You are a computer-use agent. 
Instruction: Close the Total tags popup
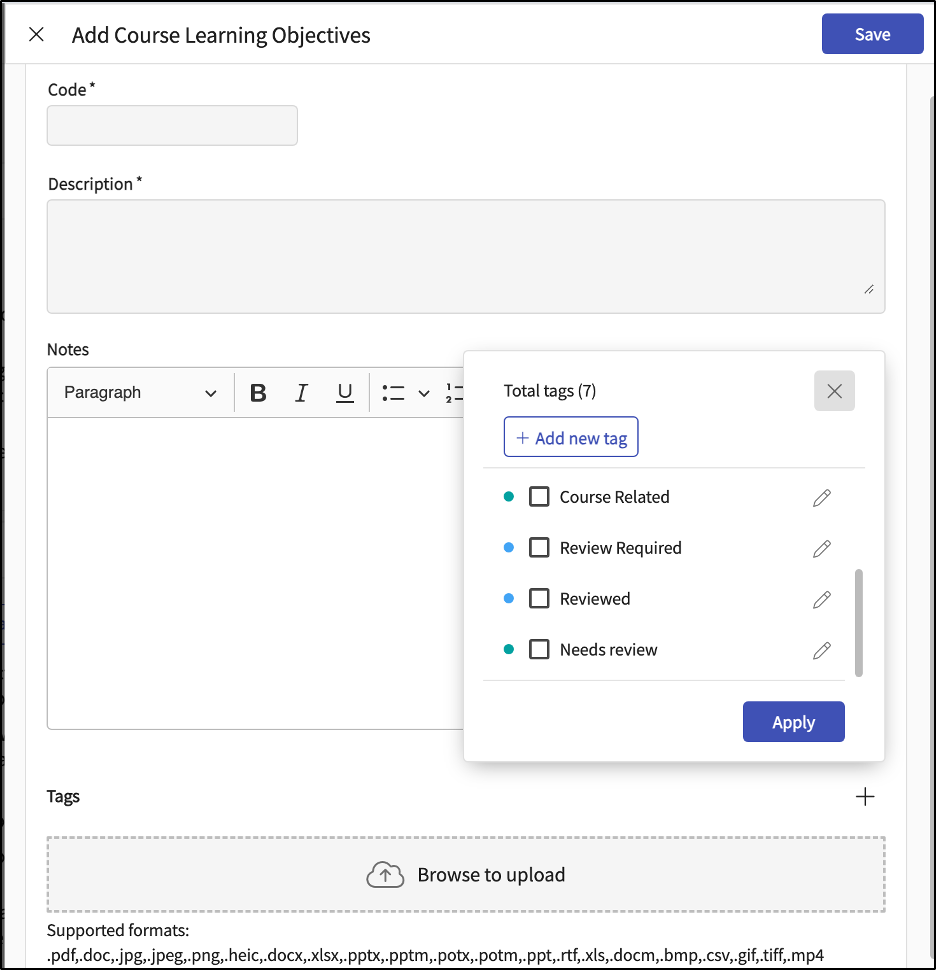click(834, 391)
